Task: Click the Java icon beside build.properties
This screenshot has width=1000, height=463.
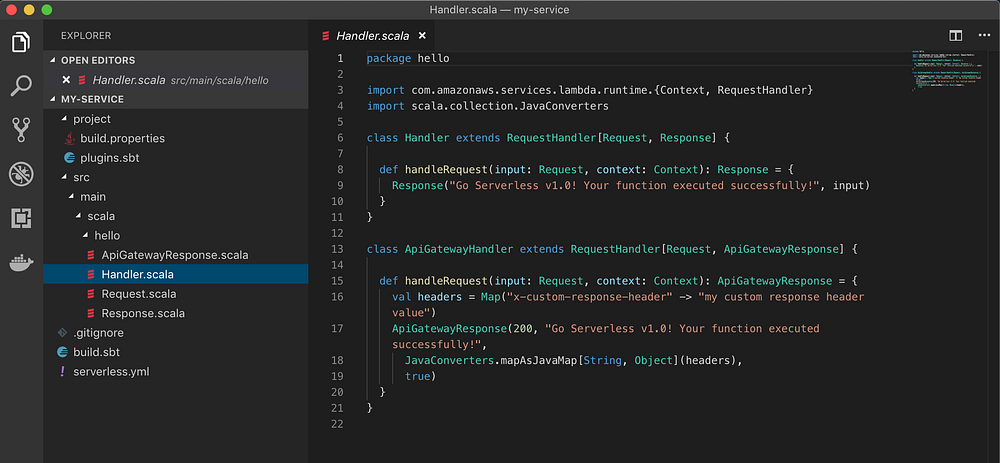Action: (70, 138)
